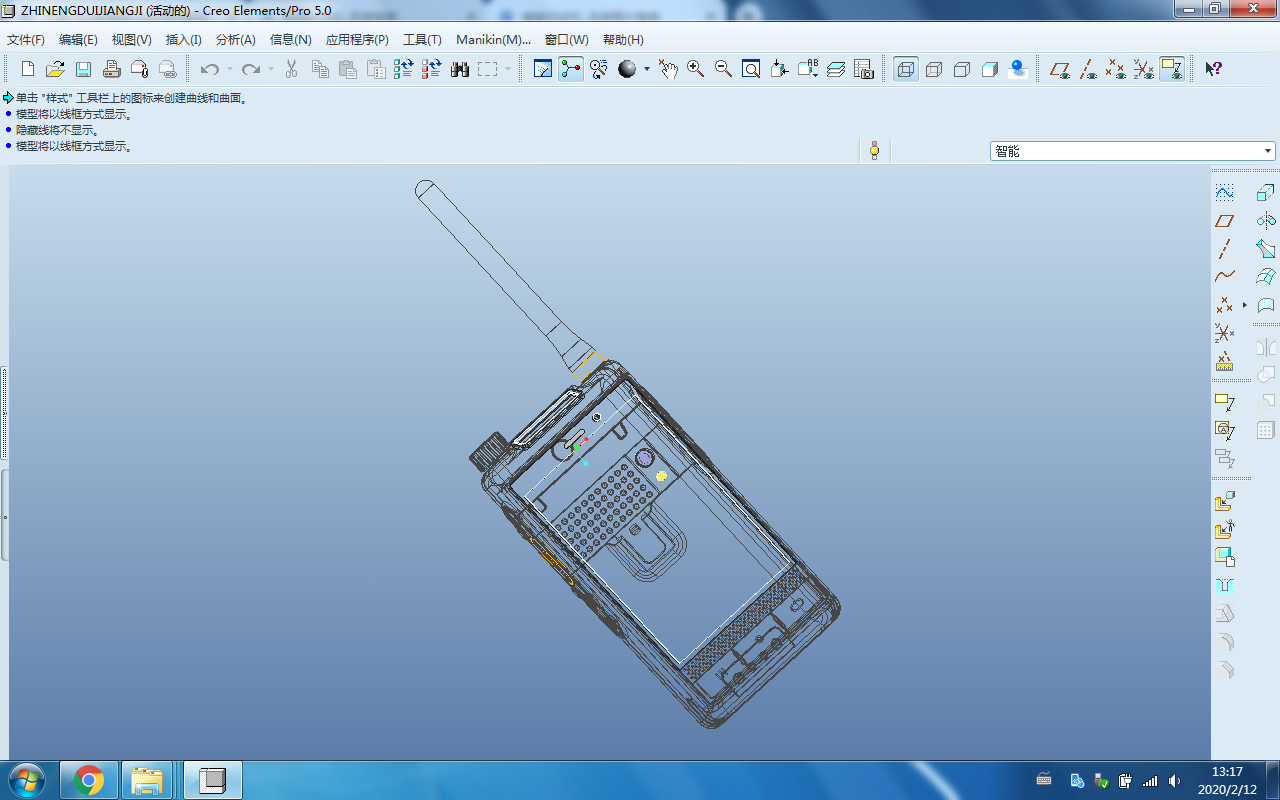
Task: Toggle spin center display
Action: (x=571, y=69)
